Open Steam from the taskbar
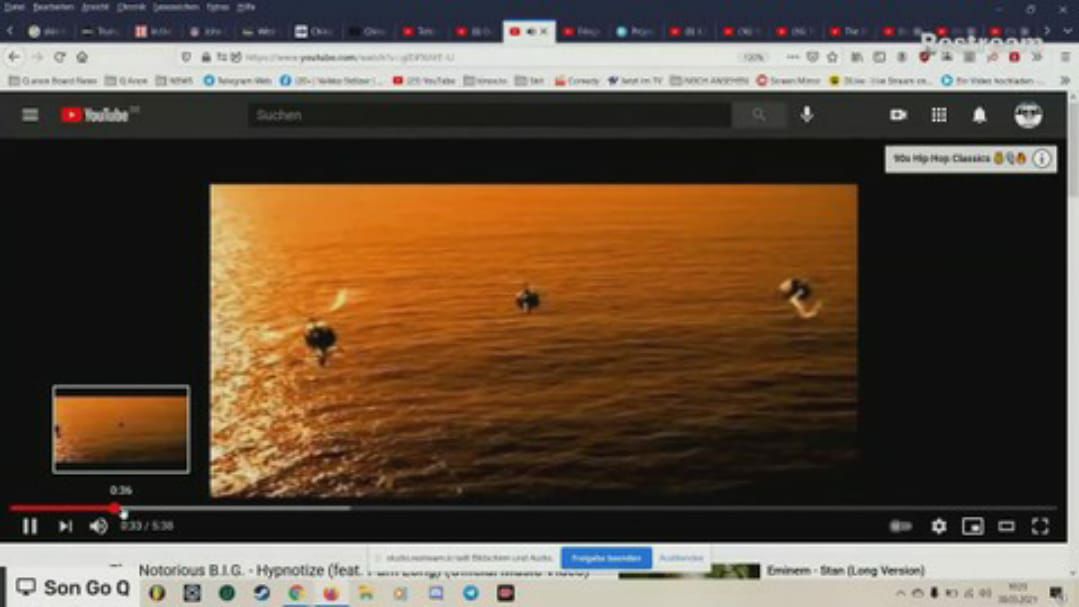 coord(261,593)
